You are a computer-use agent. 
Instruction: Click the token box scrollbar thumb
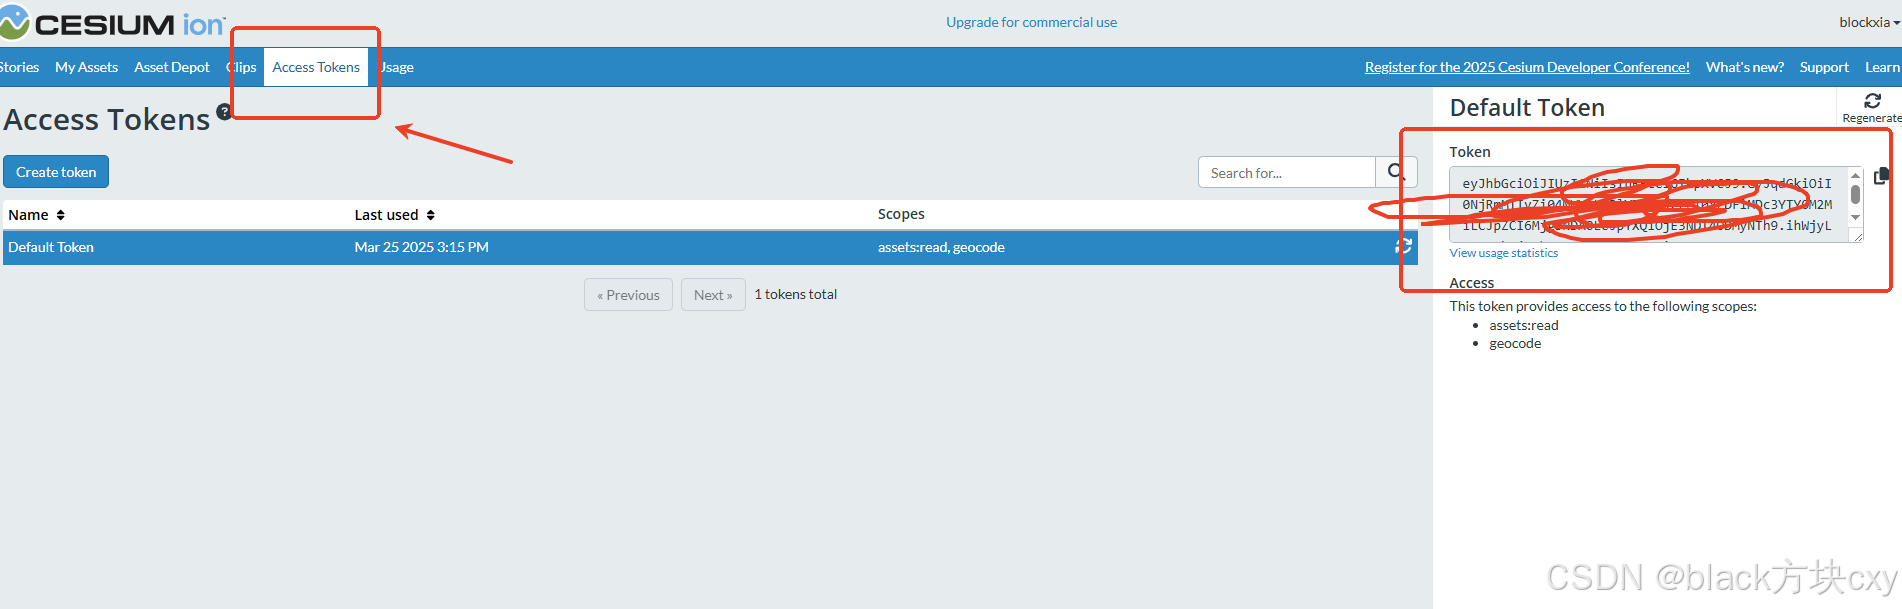1855,195
